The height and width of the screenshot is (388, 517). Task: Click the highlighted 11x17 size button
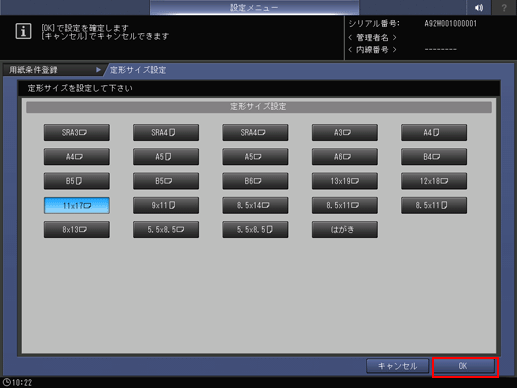[x=77, y=205]
